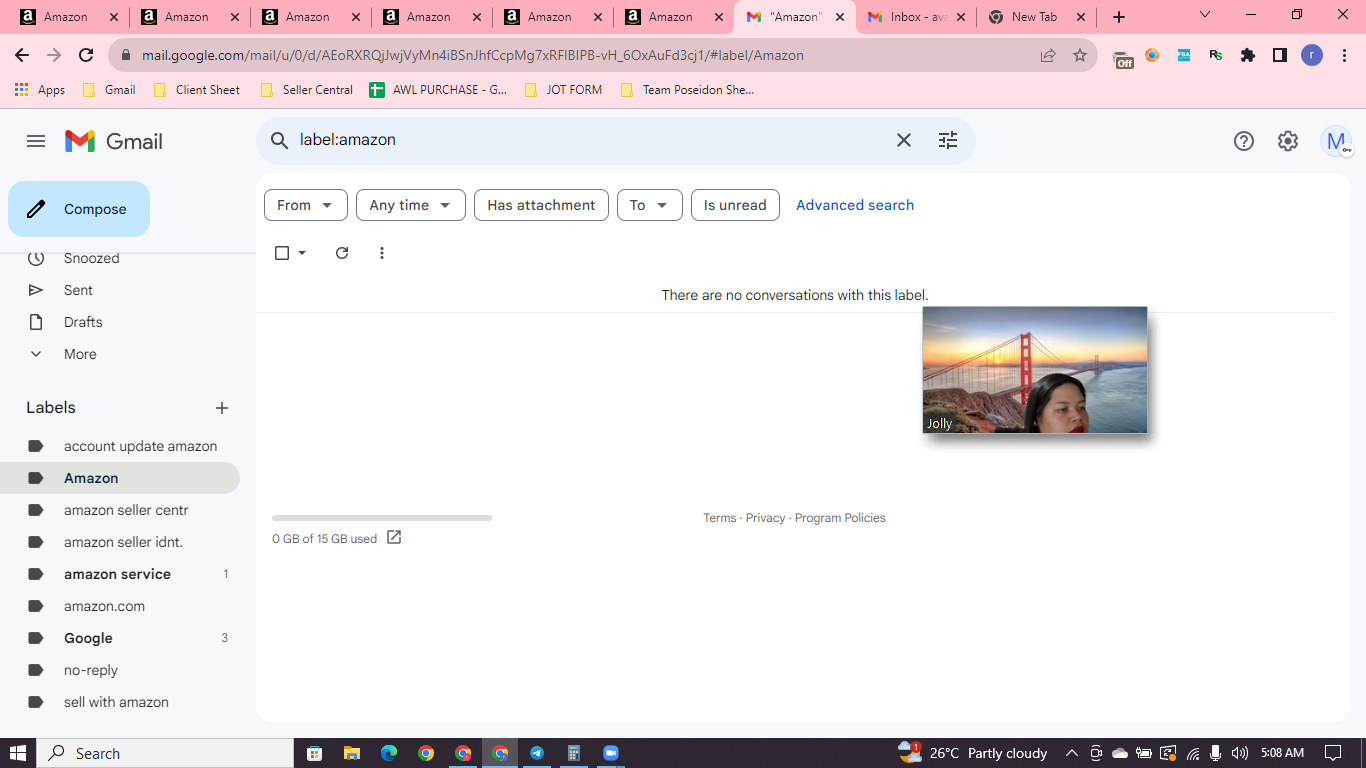Viewport: 1366px width, 768px height.
Task: Switch to the New Tab browser tab
Action: pos(1037,17)
